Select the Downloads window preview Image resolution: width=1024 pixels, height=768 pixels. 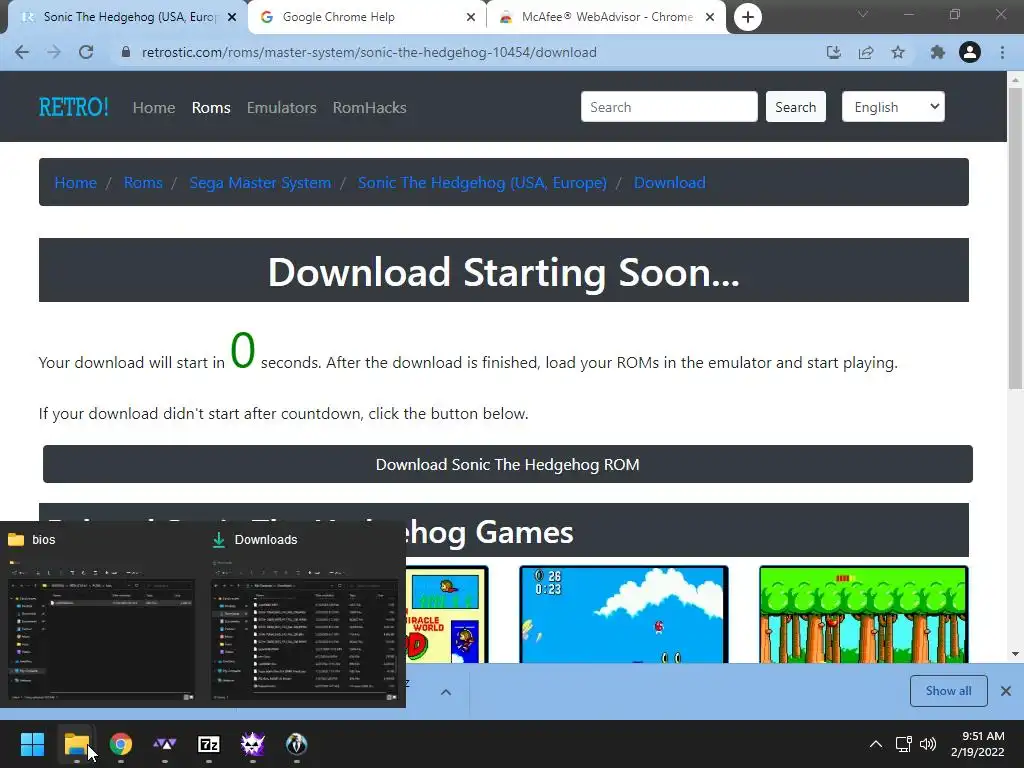[304, 615]
